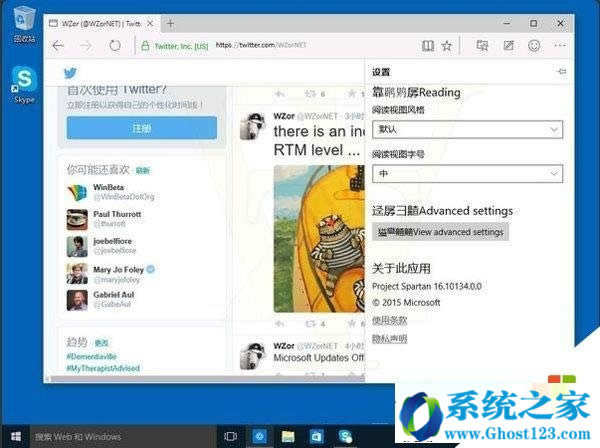Click WZor avatar on RTM tweet
The width and height of the screenshot is (600, 448).
(x=253, y=126)
